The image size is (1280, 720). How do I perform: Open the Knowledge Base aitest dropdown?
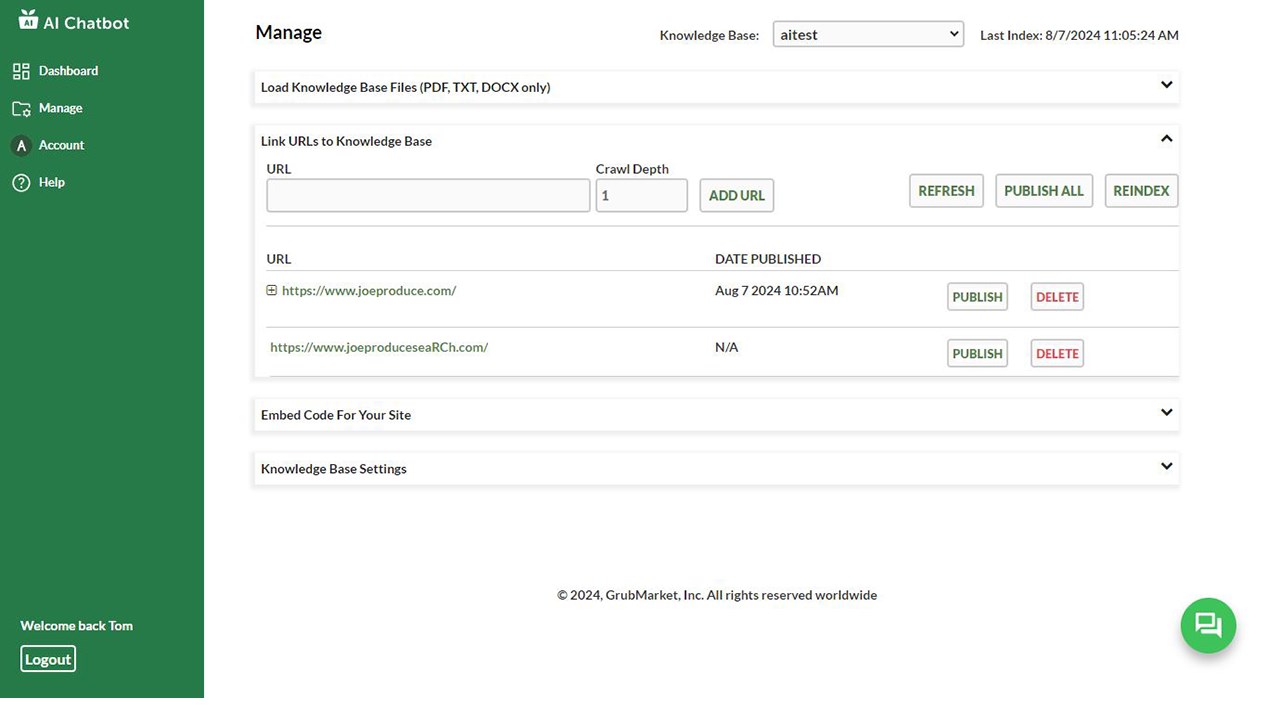point(868,34)
